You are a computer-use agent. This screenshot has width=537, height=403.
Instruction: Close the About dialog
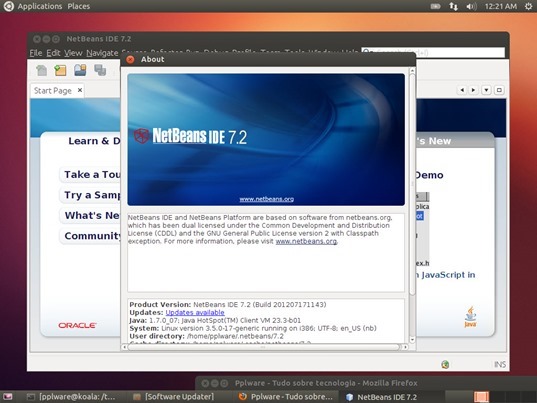(x=130, y=59)
